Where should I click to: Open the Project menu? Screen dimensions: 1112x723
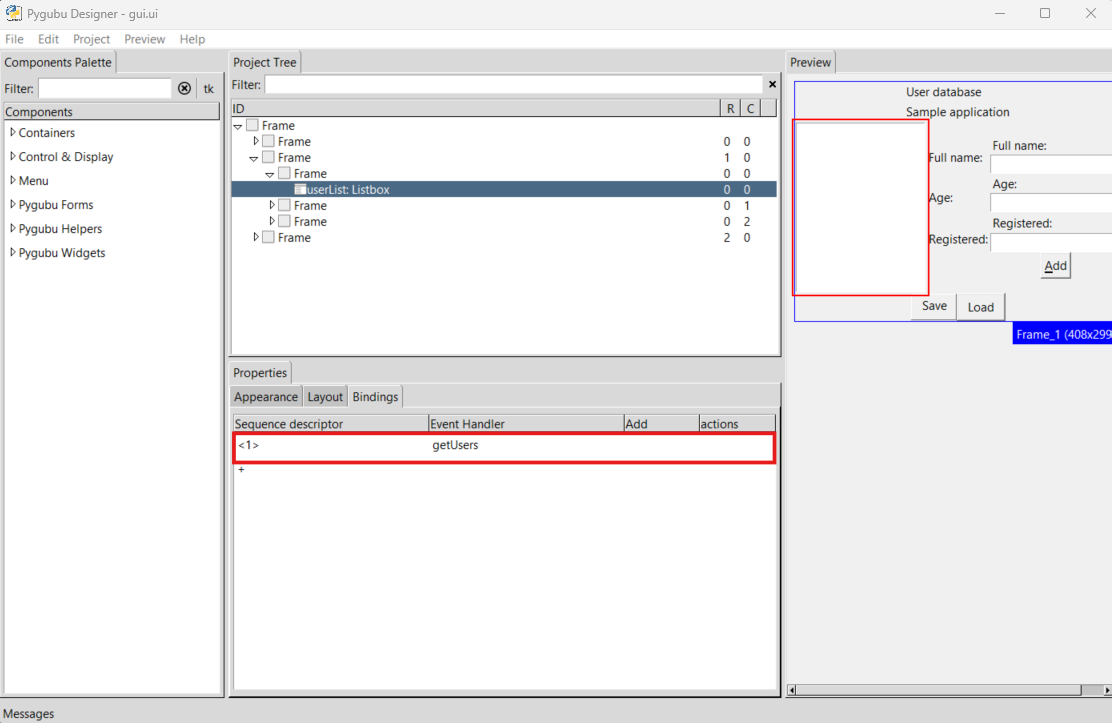point(91,39)
